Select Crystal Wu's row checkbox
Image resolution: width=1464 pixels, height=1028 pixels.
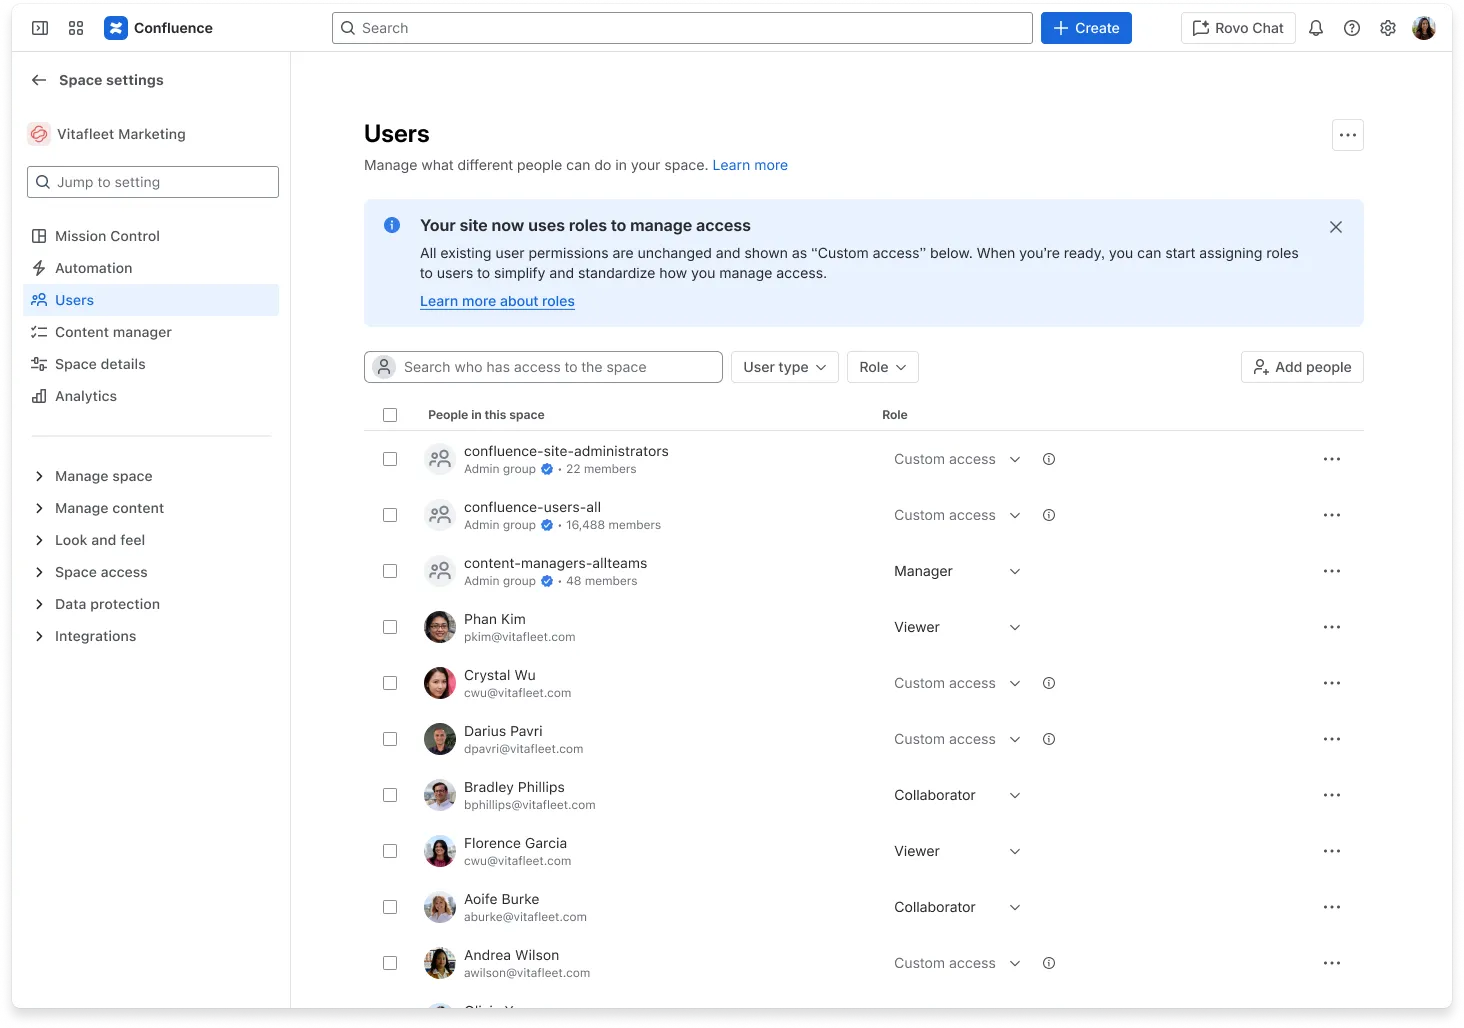(x=390, y=683)
